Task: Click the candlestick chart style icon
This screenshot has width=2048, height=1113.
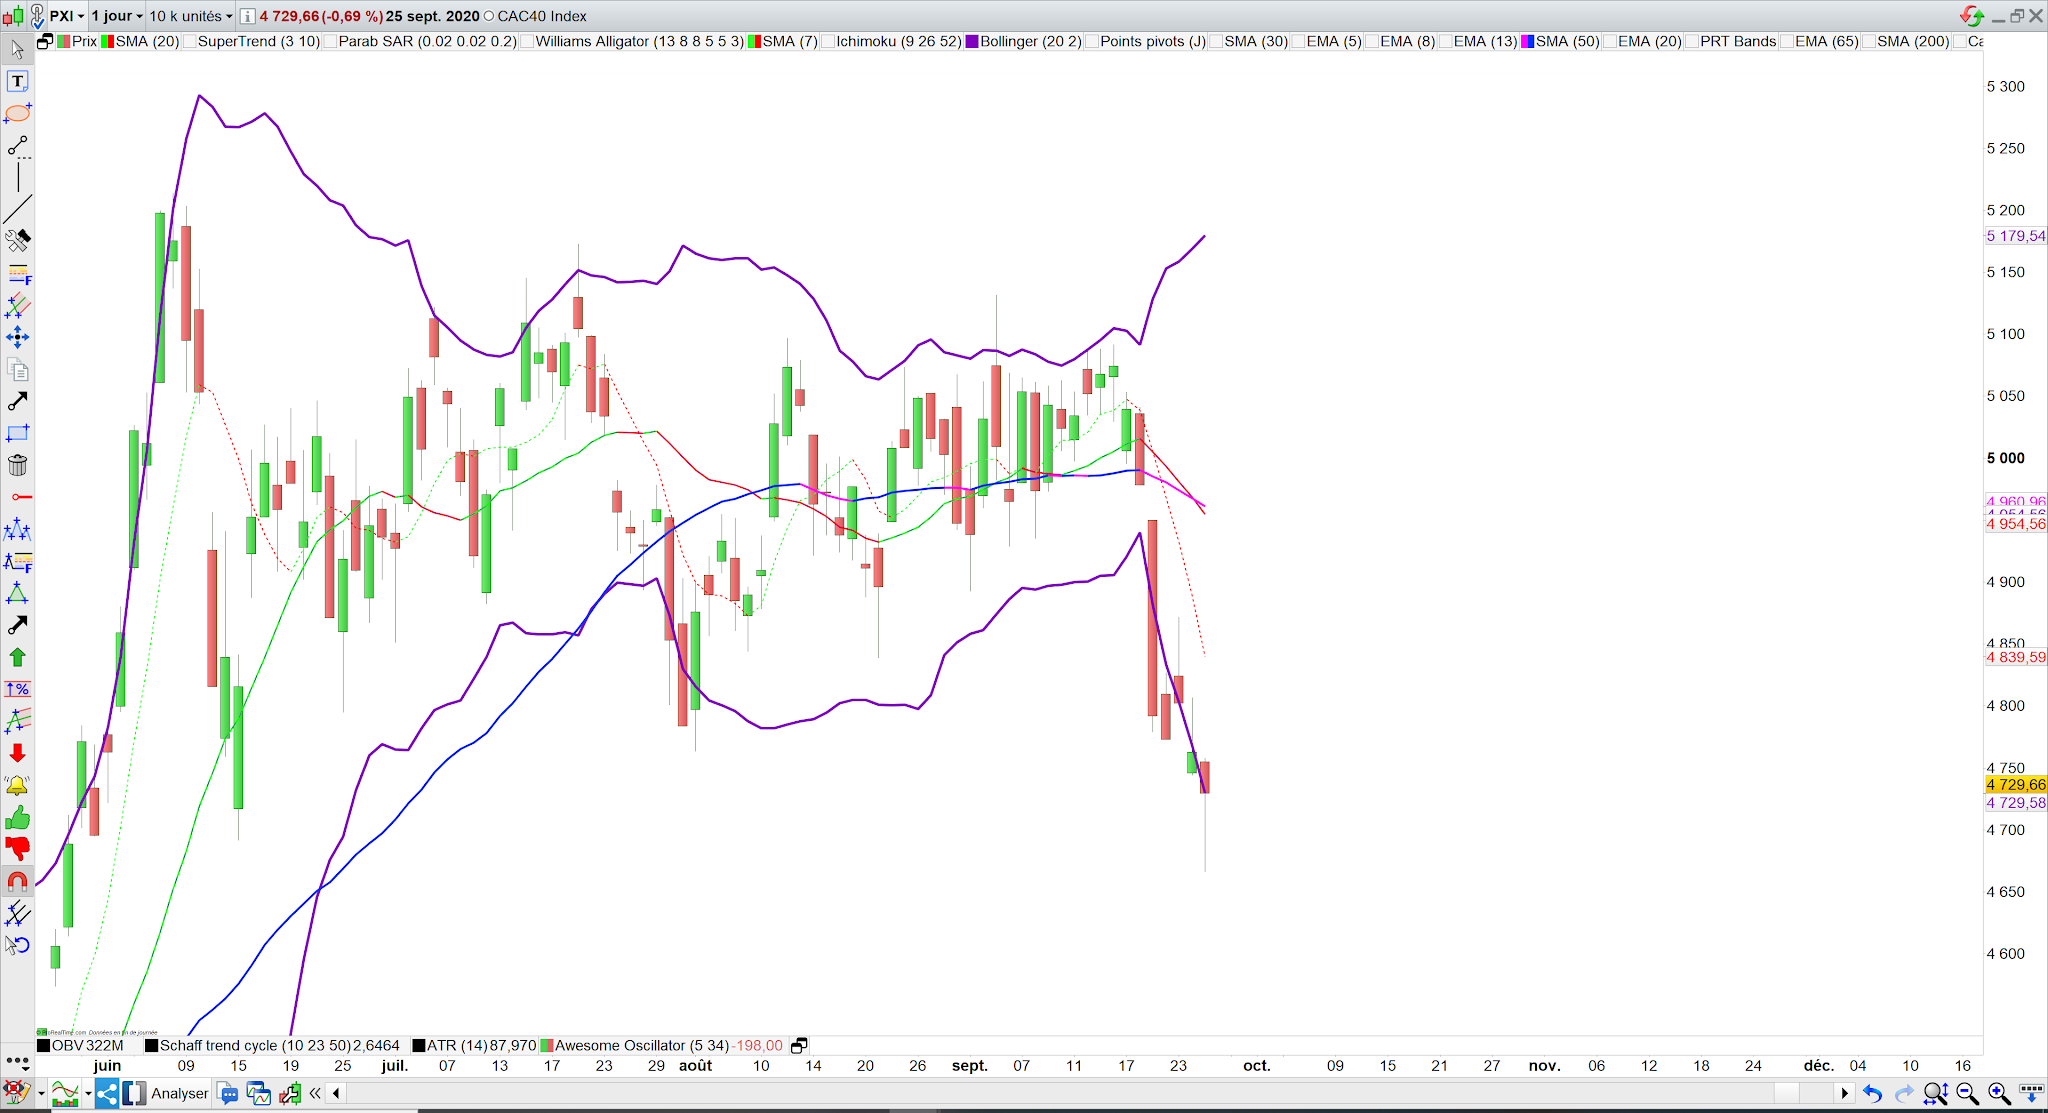Action: [12, 16]
